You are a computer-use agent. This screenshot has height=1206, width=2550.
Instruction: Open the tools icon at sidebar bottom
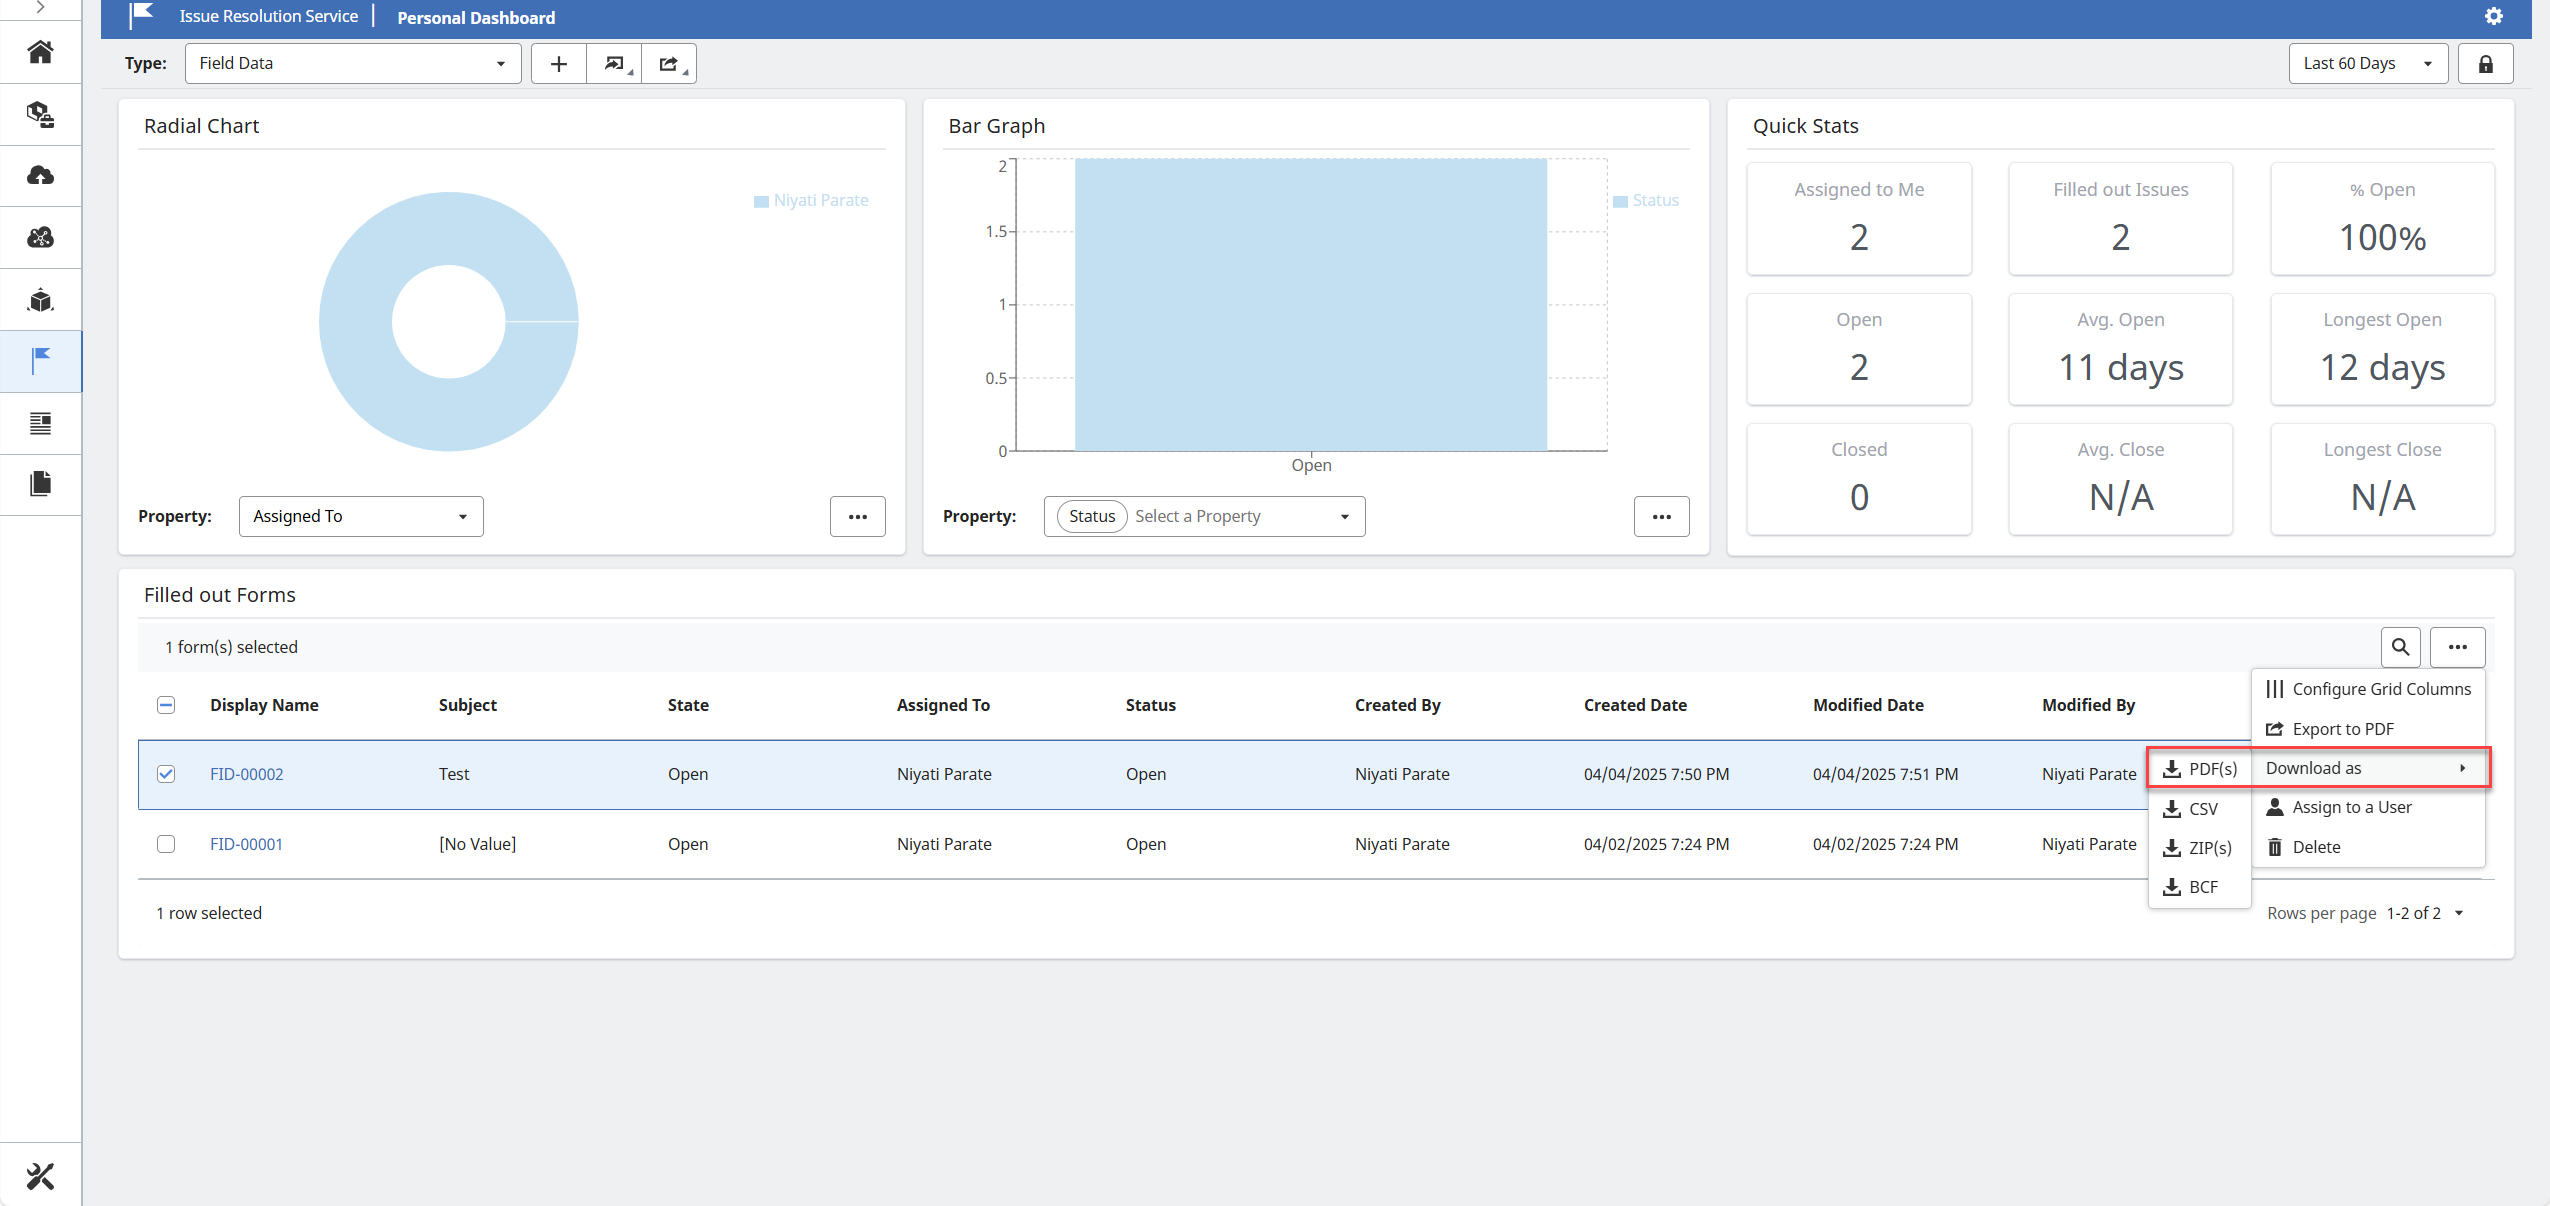click(40, 1176)
